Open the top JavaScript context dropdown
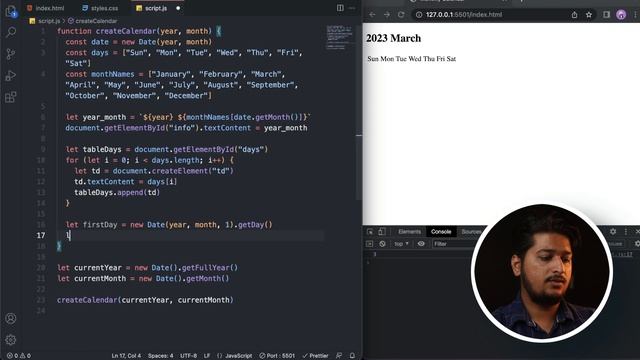Screen dimensions: 640x360 click(x=402, y=244)
